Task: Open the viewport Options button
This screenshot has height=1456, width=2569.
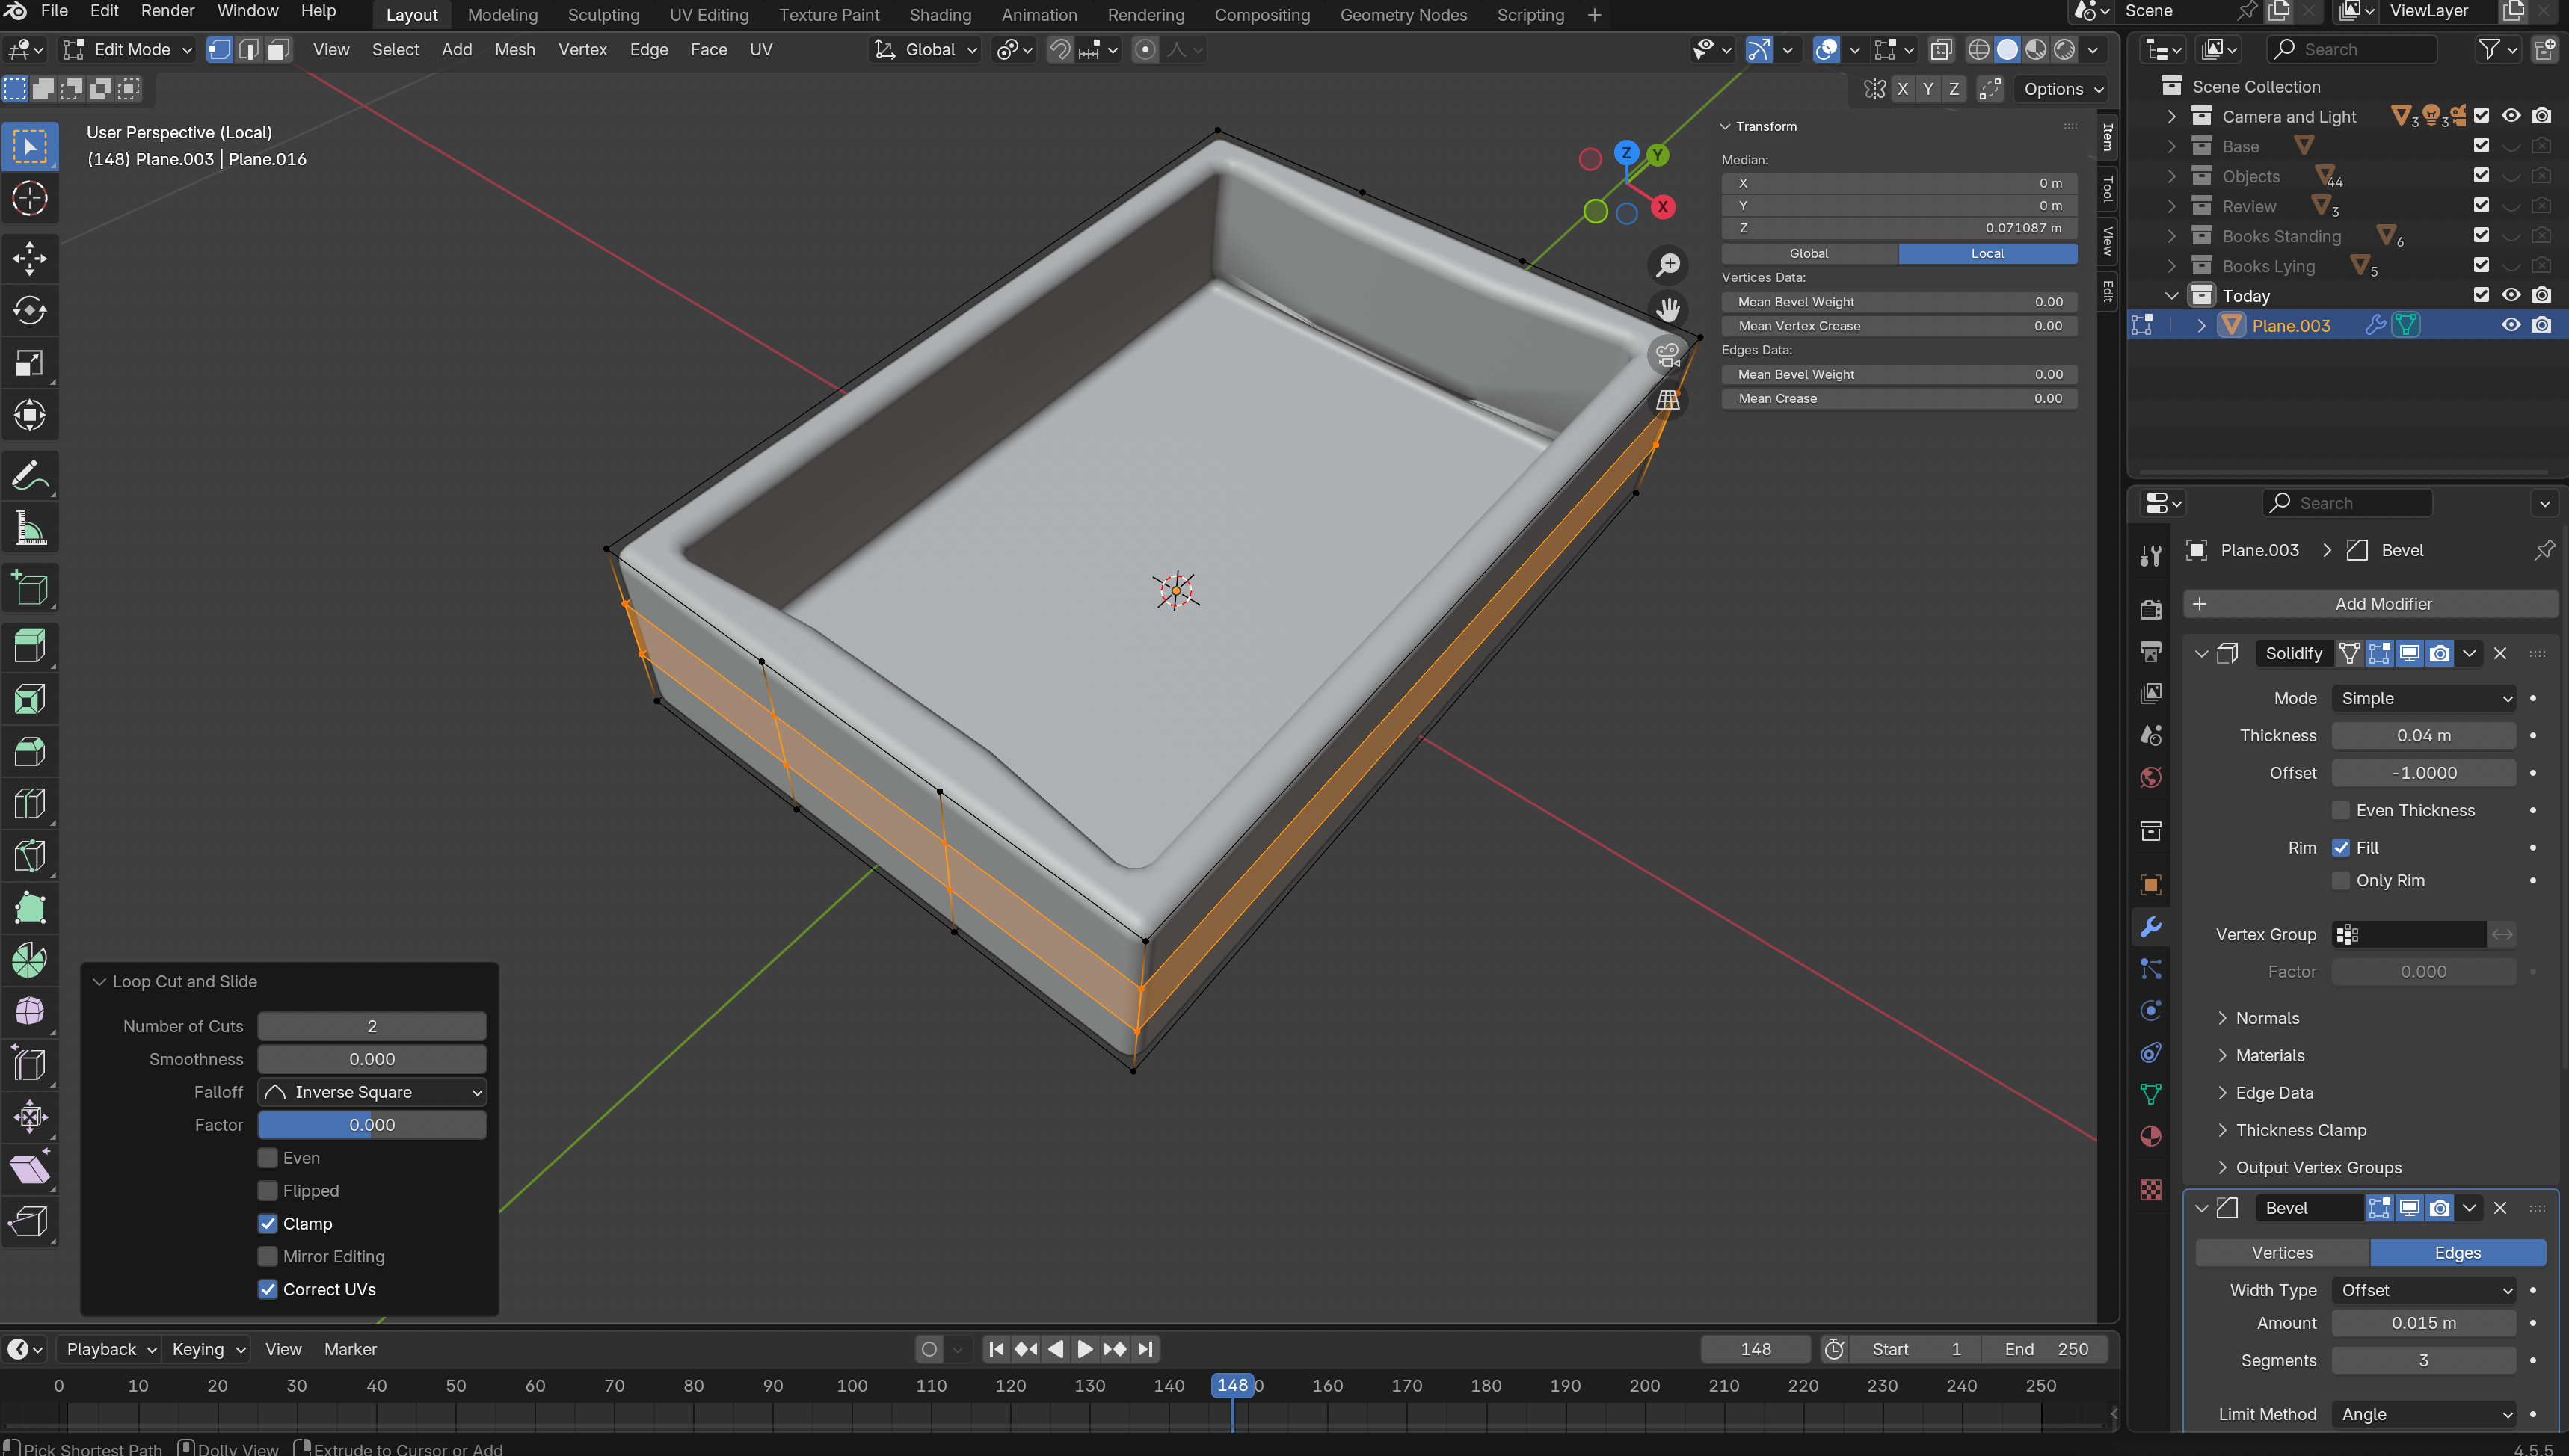Action: [x=2062, y=89]
